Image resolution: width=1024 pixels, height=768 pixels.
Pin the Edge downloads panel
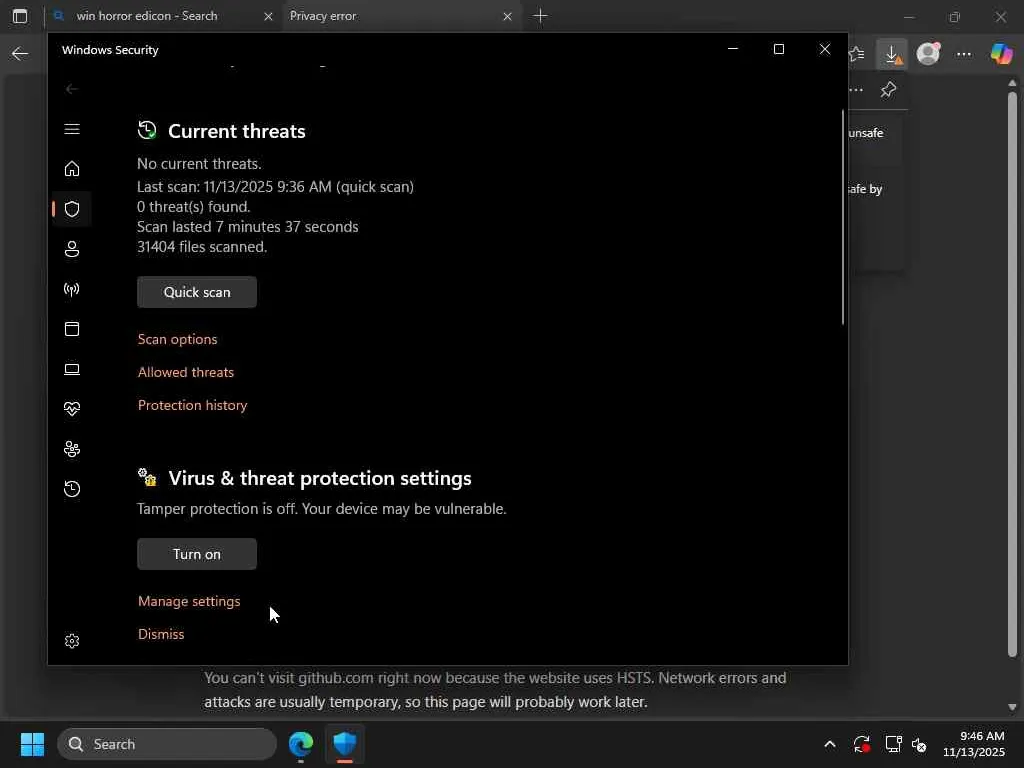(x=888, y=89)
